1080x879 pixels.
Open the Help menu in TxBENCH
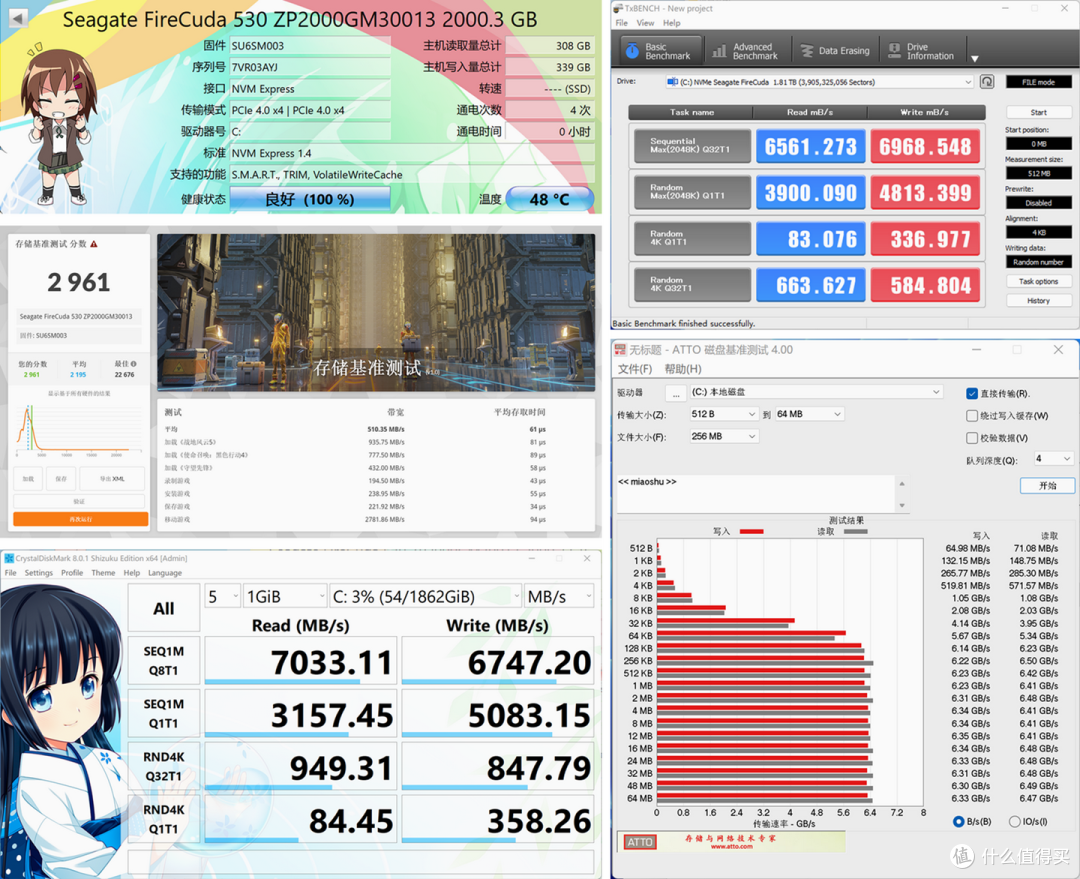click(x=672, y=23)
